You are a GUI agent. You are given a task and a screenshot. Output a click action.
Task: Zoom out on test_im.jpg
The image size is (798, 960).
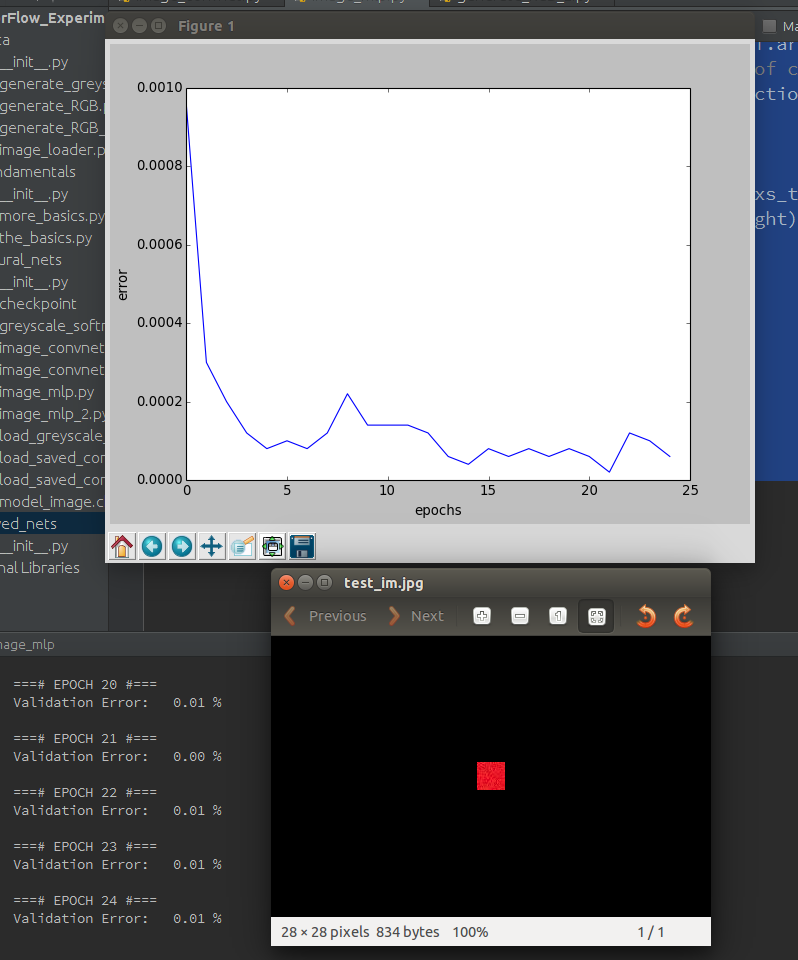pos(520,616)
